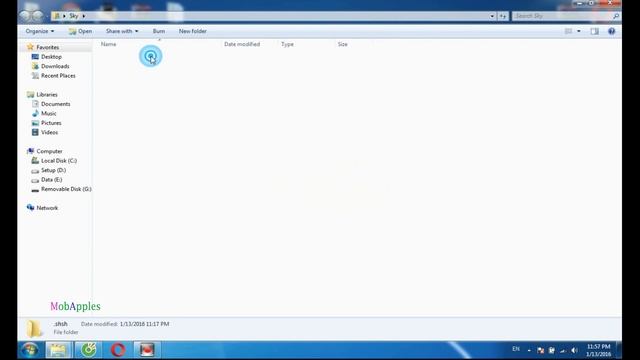Open the green Coc Coc browser taskbar icon
The width and height of the screenshot is (640, 360).
[89, 350]
